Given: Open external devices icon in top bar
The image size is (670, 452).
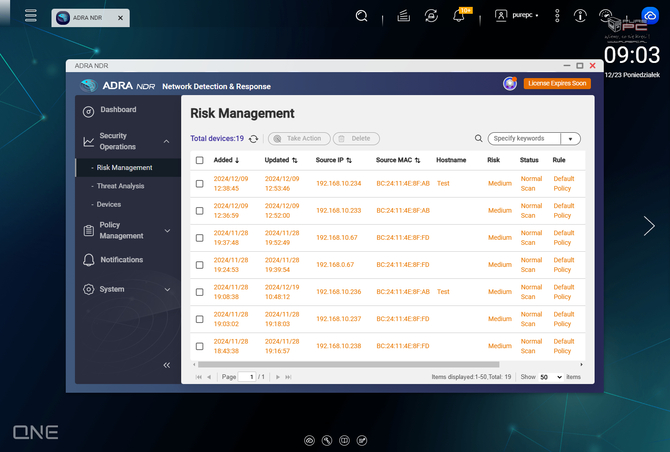Looking at the screenshot, I should tap(431, 16).
